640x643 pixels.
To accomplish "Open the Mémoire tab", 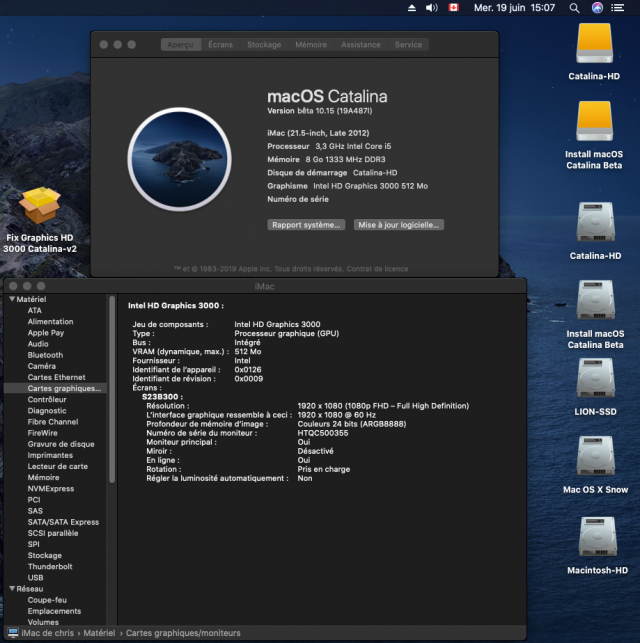I will [x=311, y=45].
